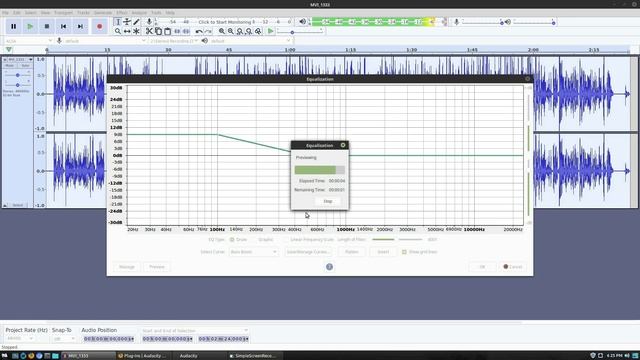The width and height of the screenshot is (640, 360).
Task: Select the Time Shift tool
Action: click(127, 31)
